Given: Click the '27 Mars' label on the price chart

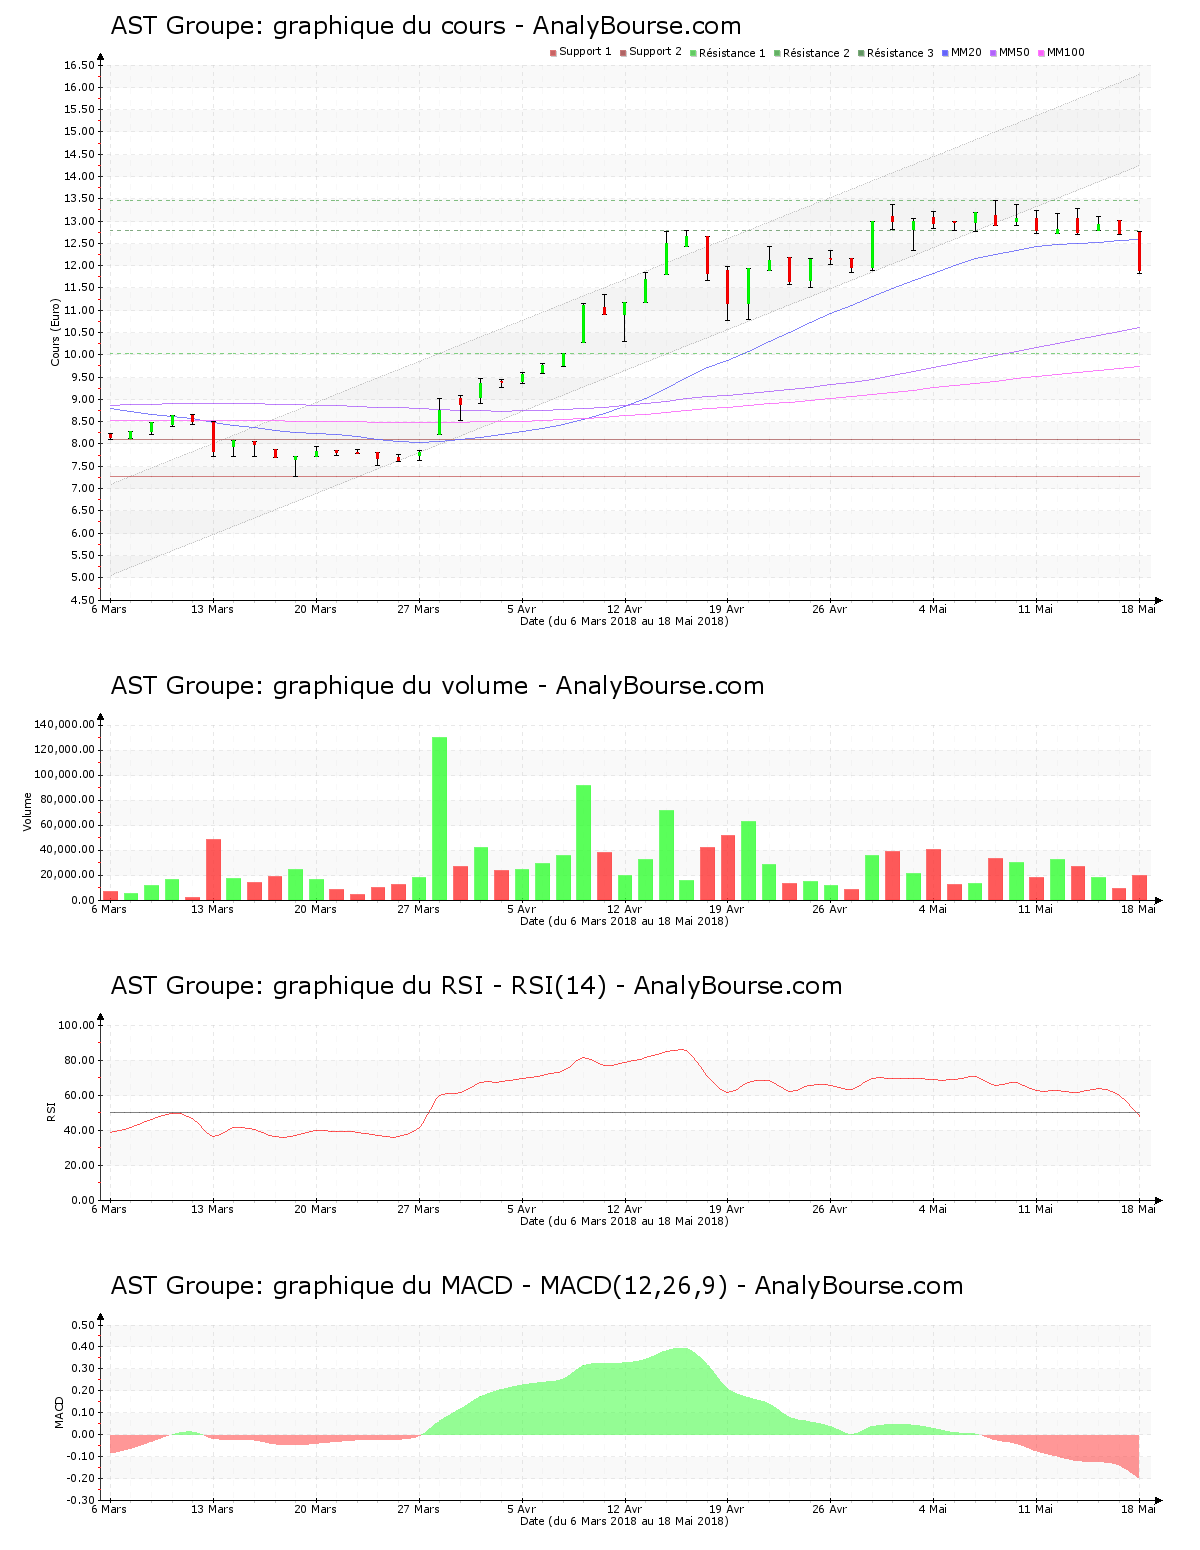Looking at the screenshot, I should [418, 609].
